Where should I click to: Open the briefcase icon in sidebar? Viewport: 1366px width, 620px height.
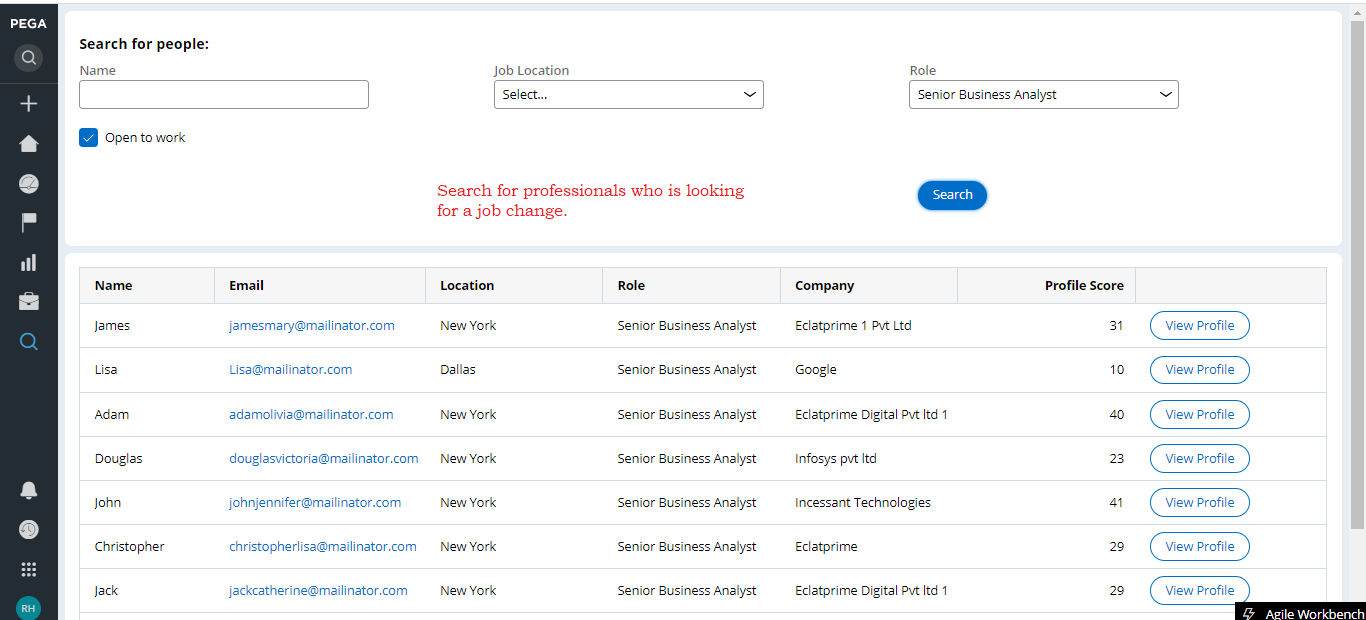pos(29,301)
